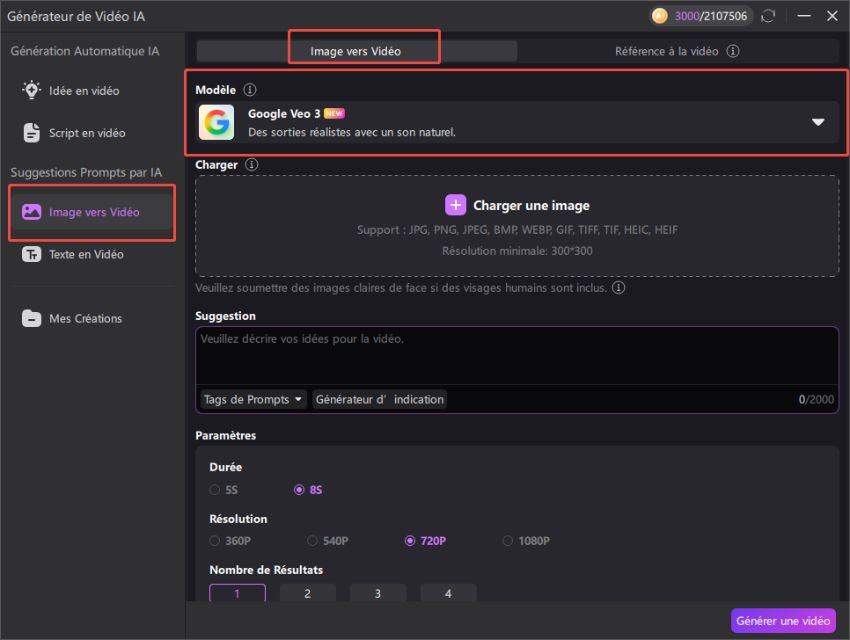The image size is (850, 640).
Task: Click the refresh credits icon
Action: [x=768, y=16]
